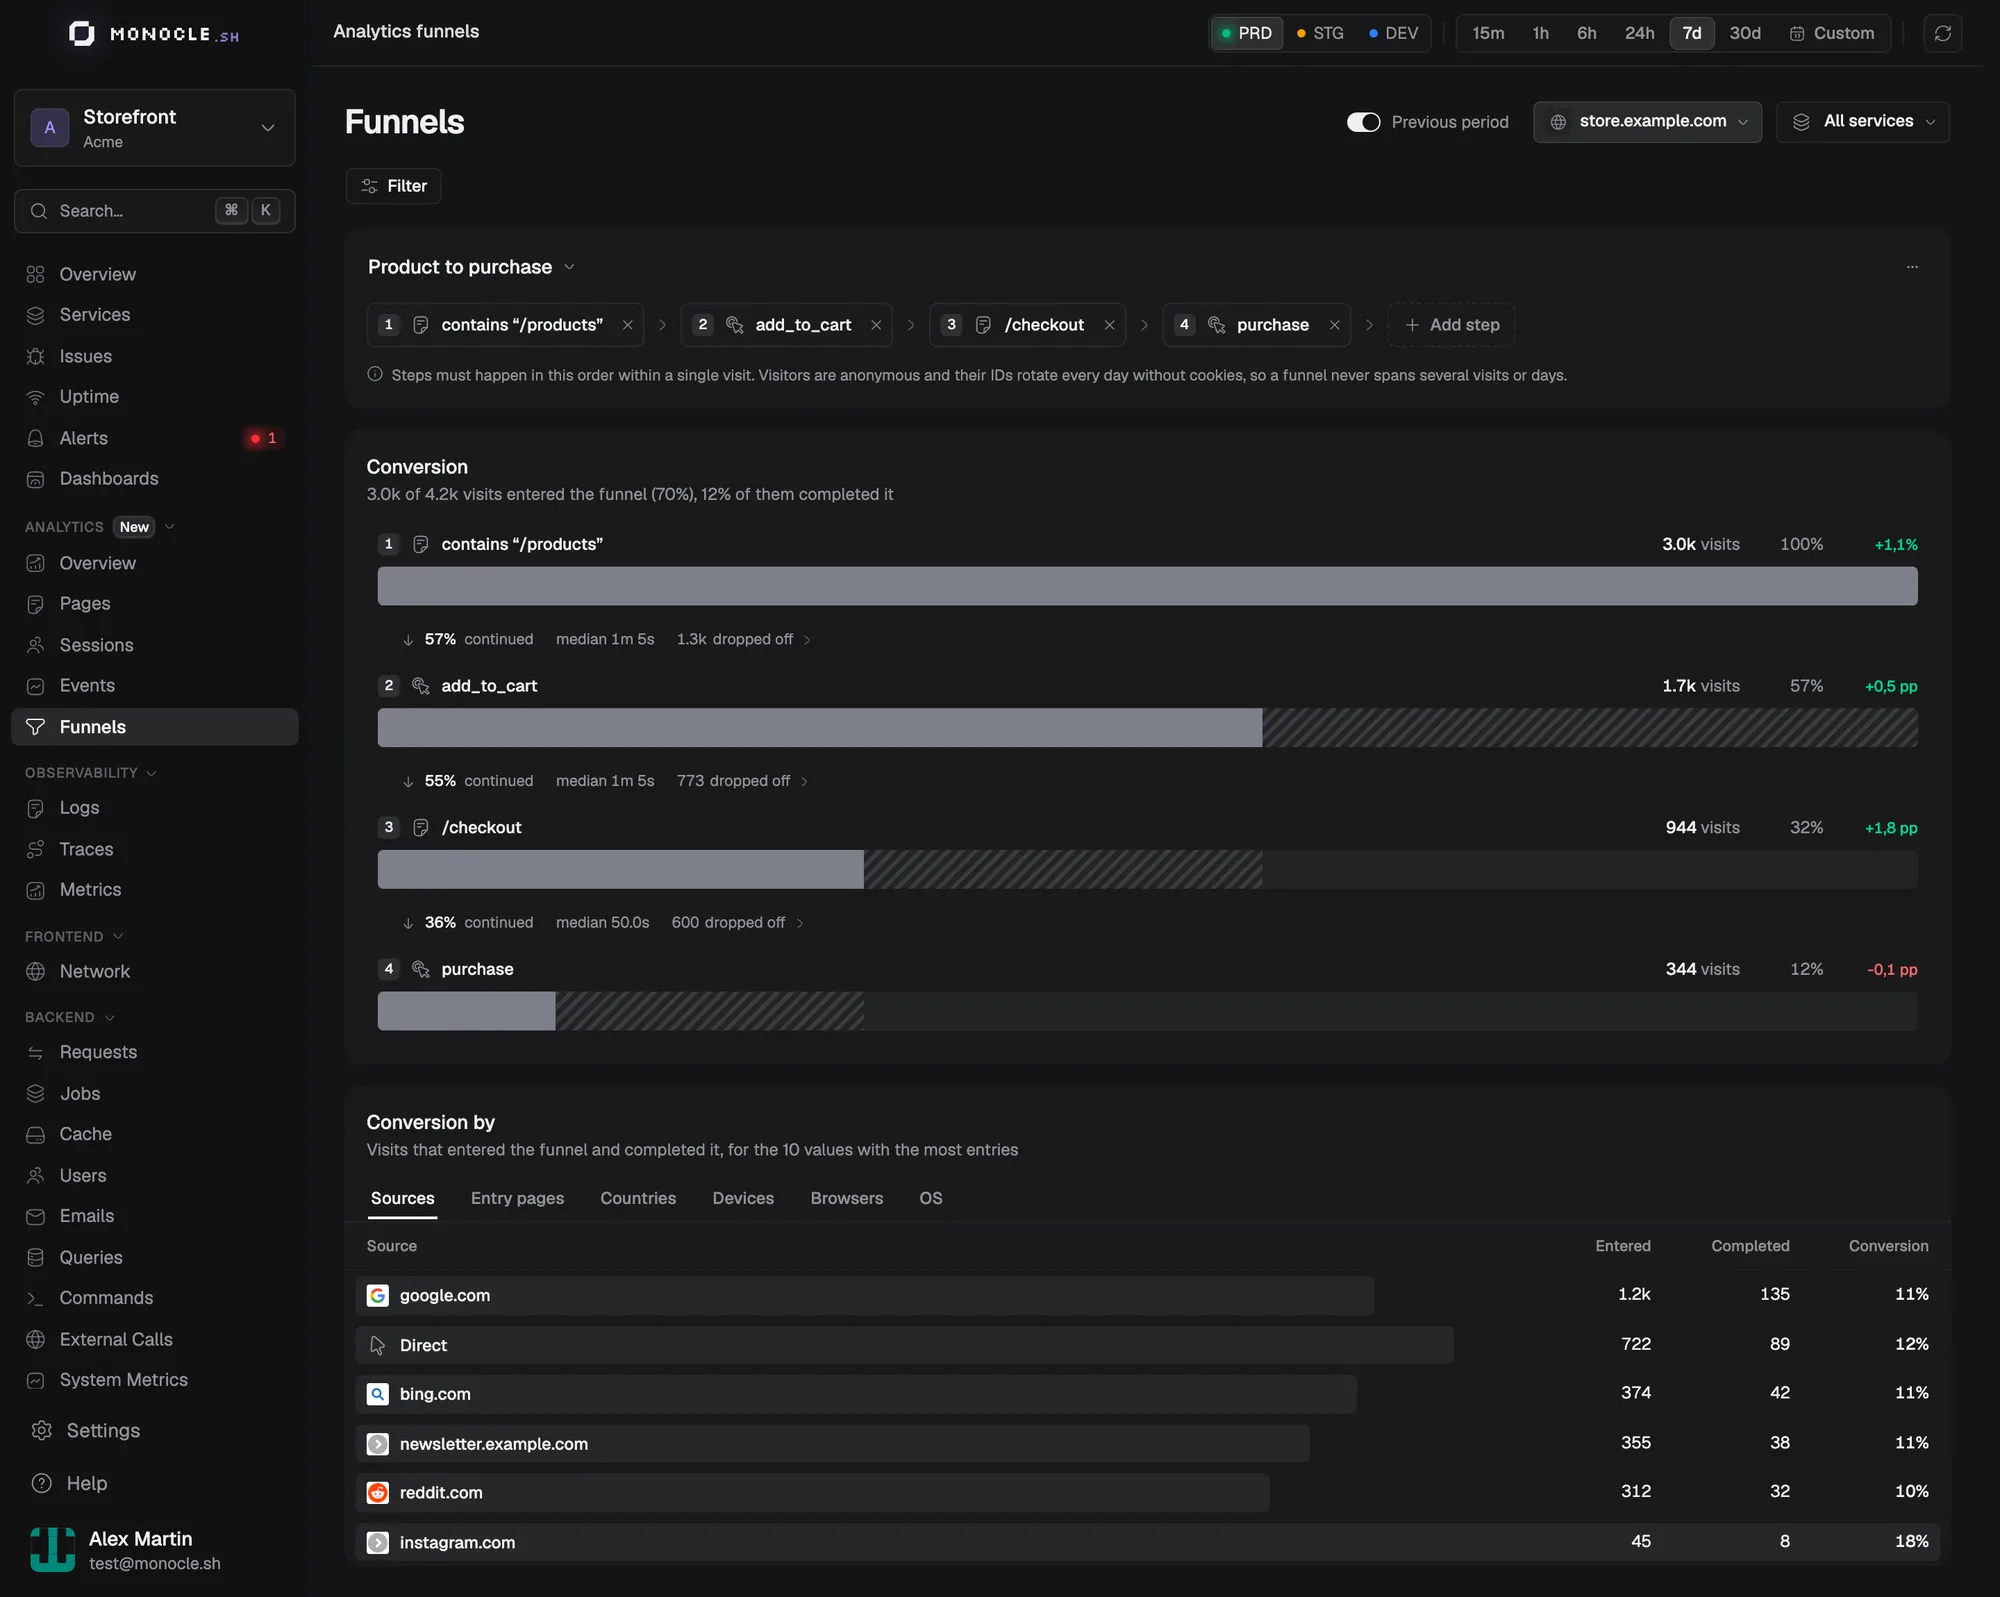Click the Add step button
Image resolution: width=2000 pixels, height=1597 pixels.
click(x=1451, y=325)
